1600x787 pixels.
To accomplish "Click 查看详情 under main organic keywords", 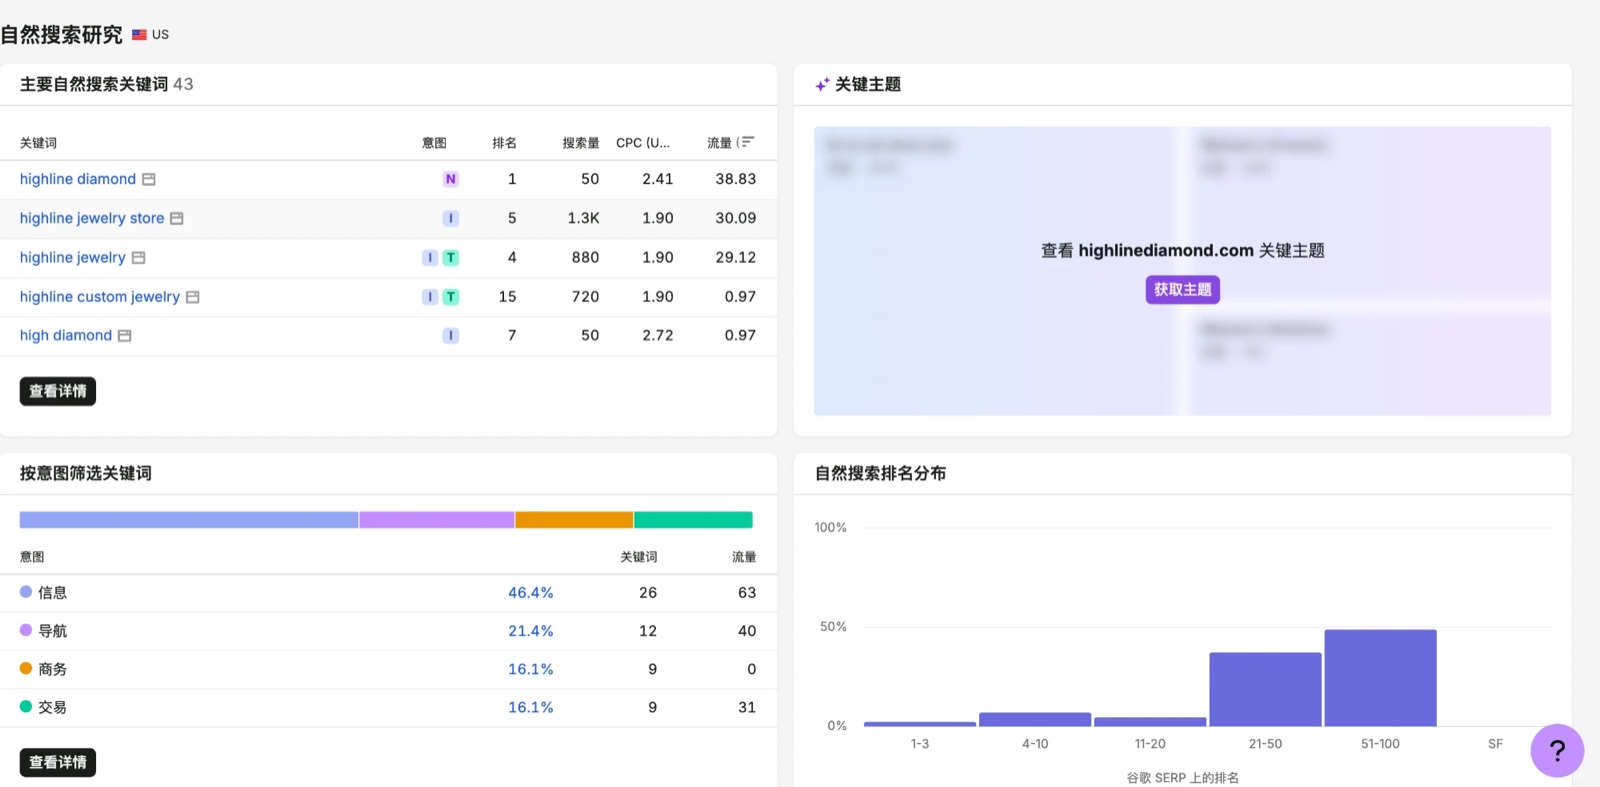I will coord(58,391).
